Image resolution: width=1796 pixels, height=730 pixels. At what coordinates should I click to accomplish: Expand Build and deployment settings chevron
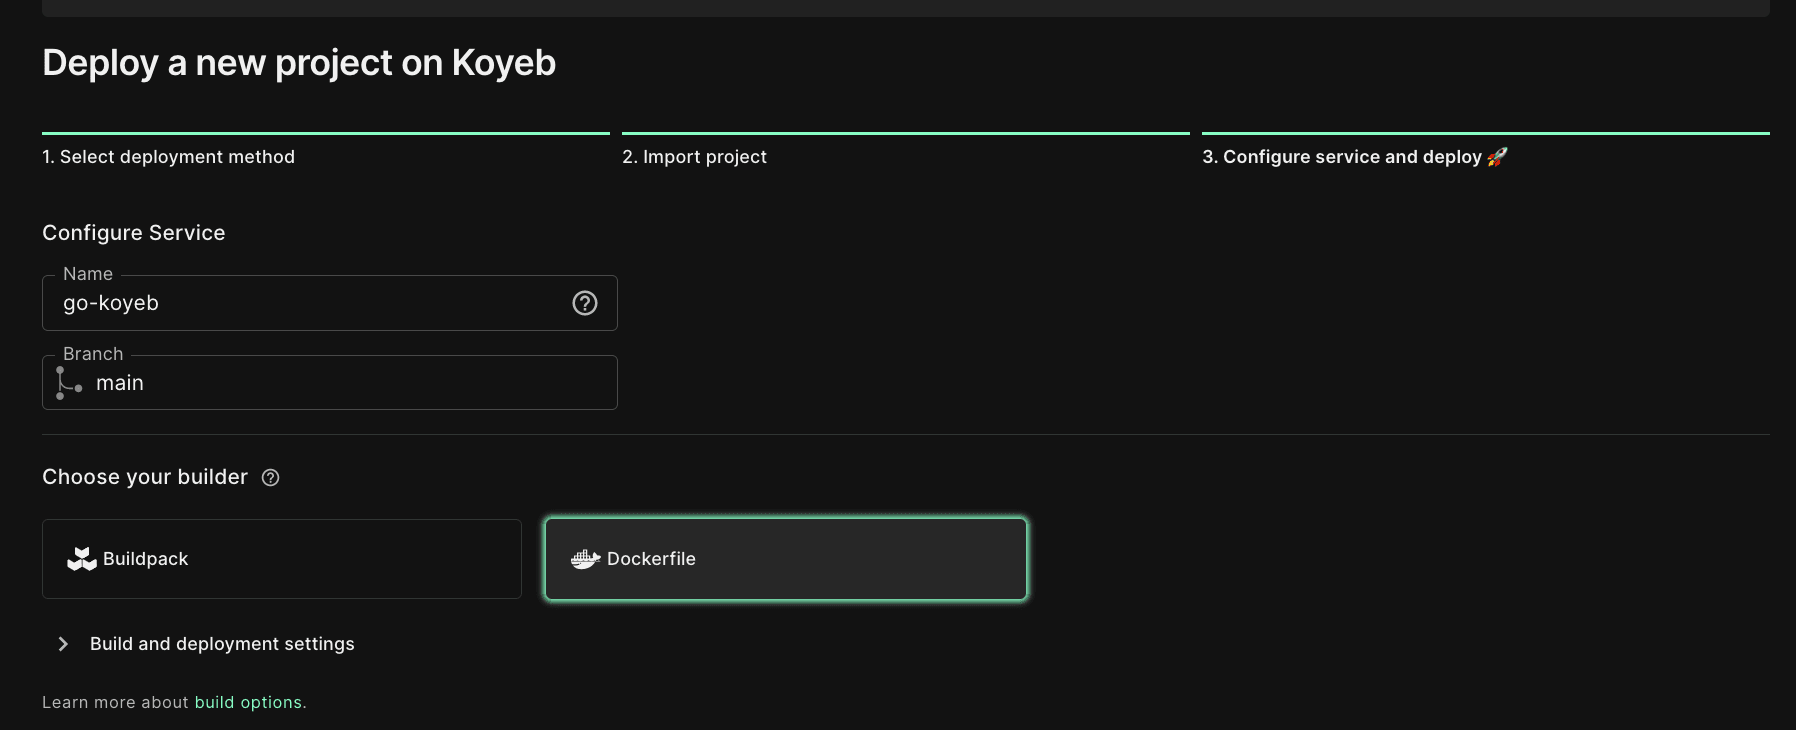(63, 644)
